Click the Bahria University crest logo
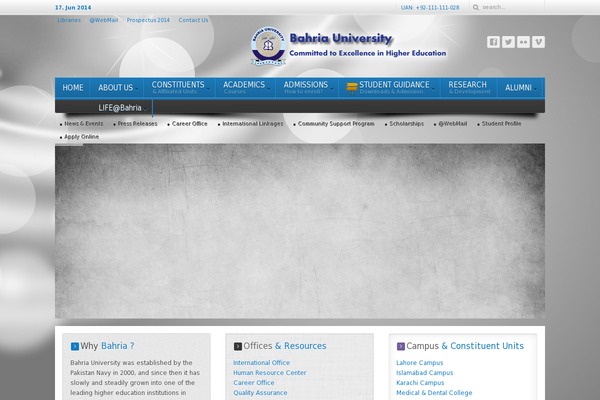The height and width of the screenshot is (400, 600). pyautogui.click(x=268, y=46)
